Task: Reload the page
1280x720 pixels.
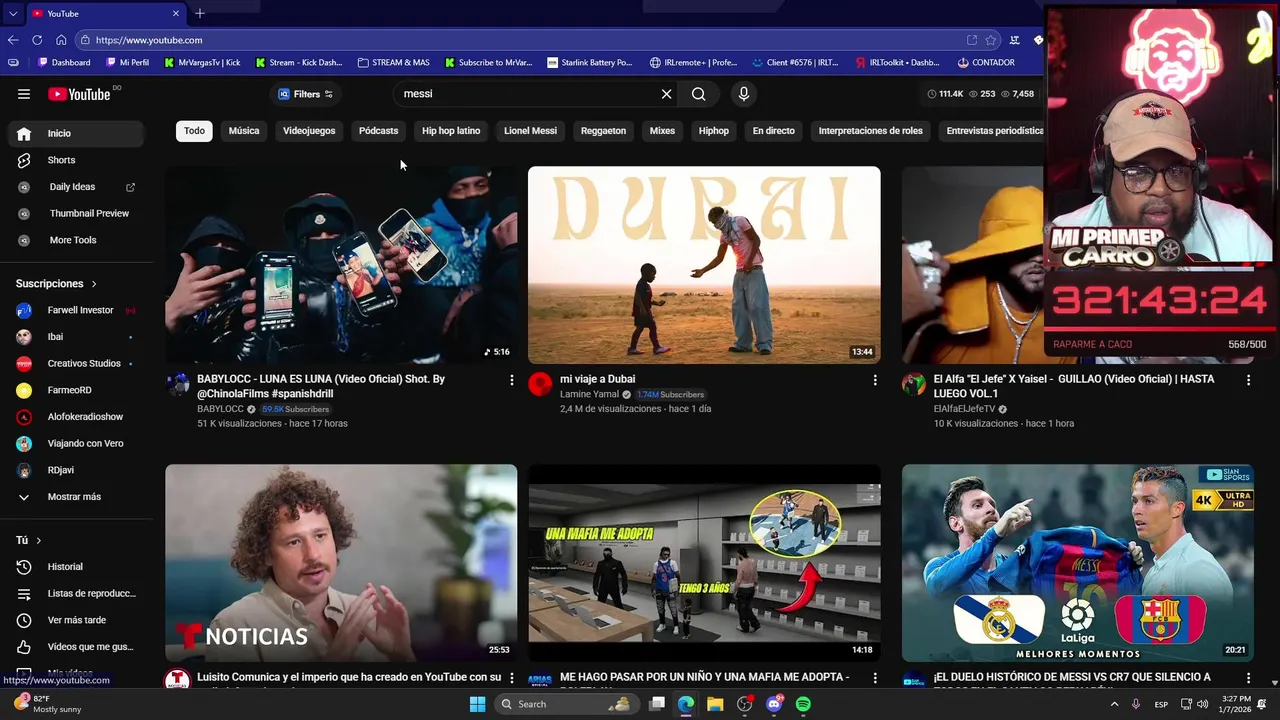Action: (x=37, y=40)
